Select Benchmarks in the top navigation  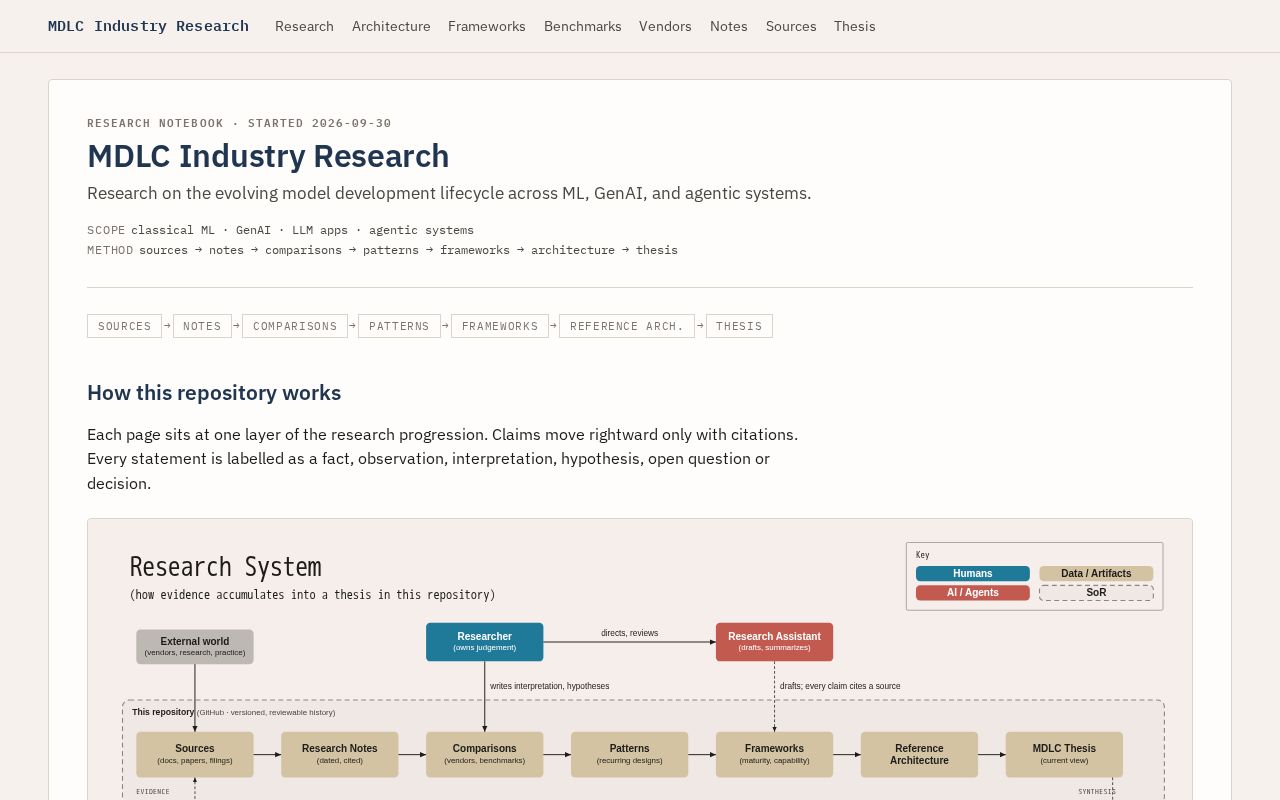[583, 26]
